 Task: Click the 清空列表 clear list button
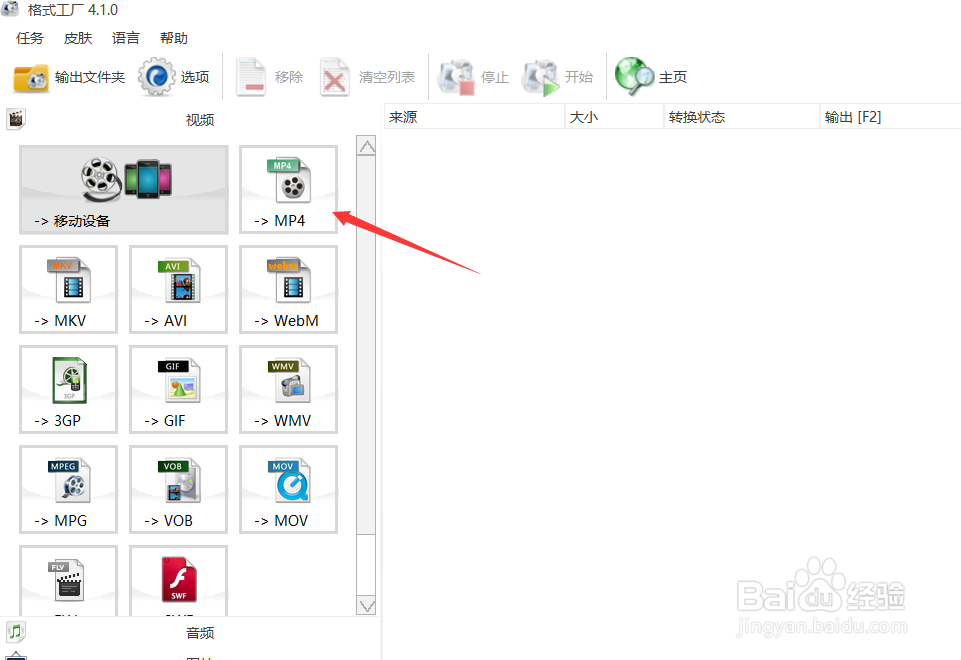click(368, 77)
